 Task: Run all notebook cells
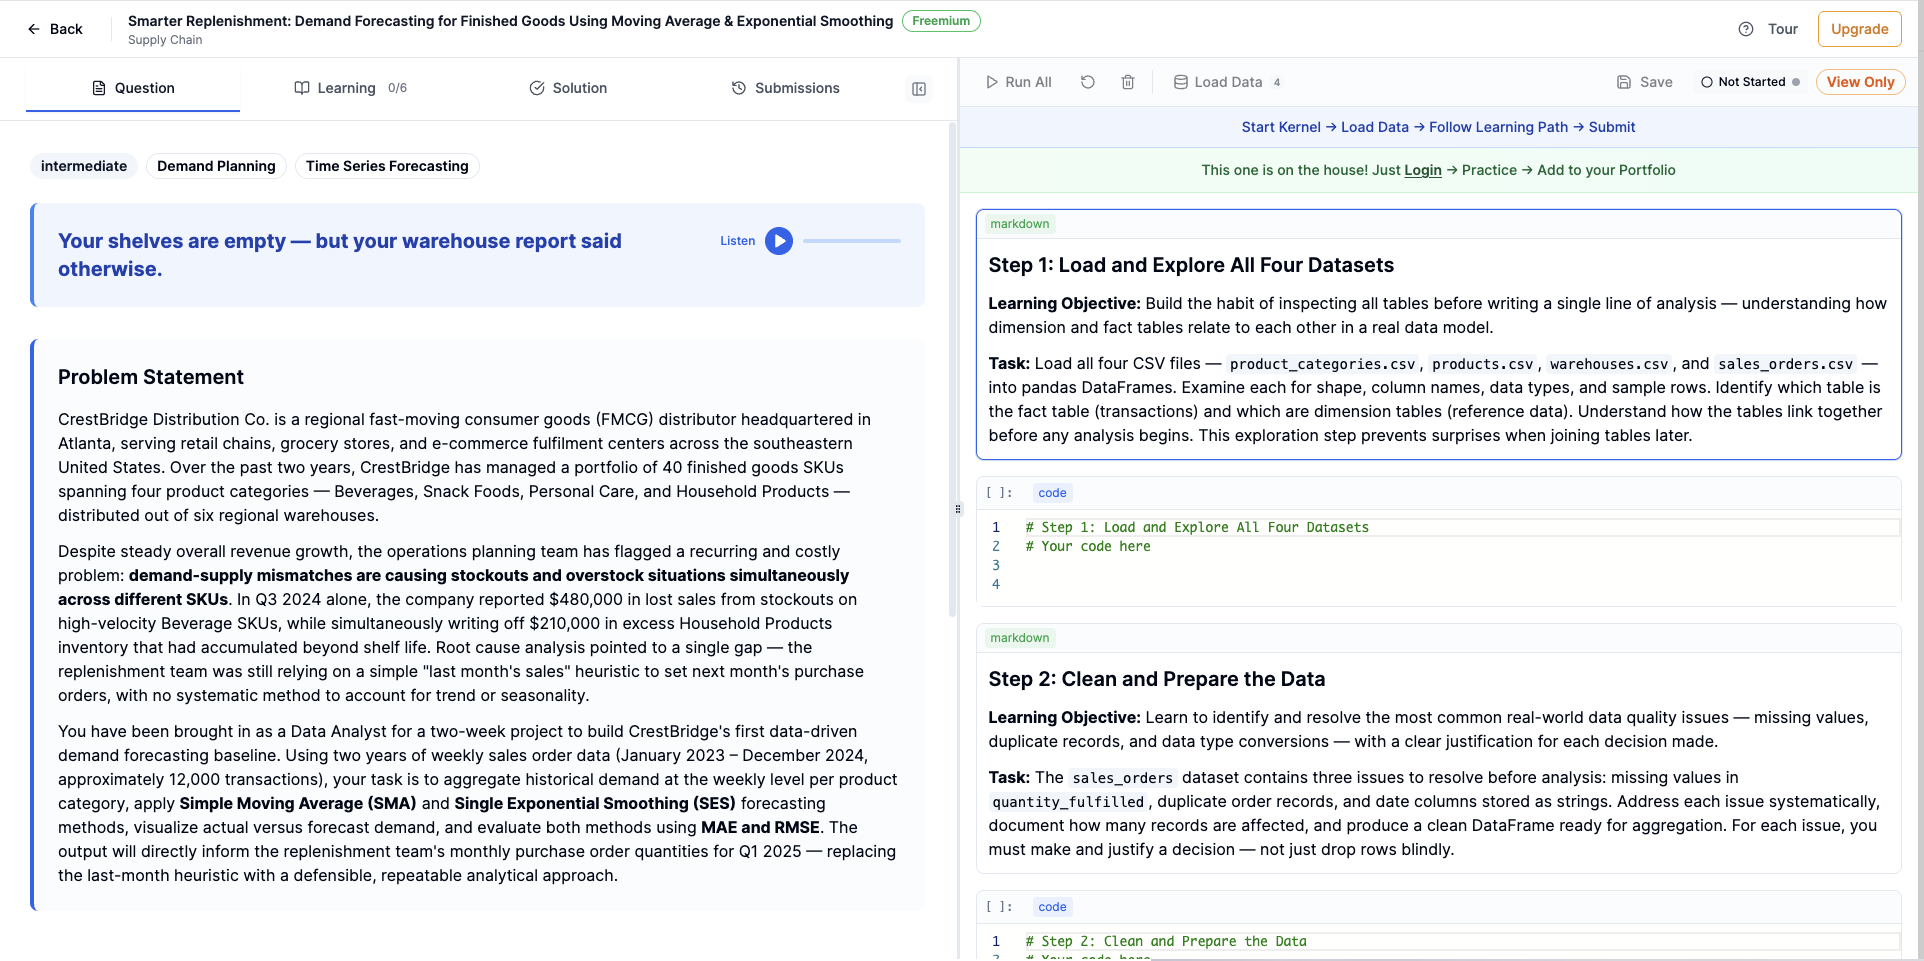click(1019, 82)
